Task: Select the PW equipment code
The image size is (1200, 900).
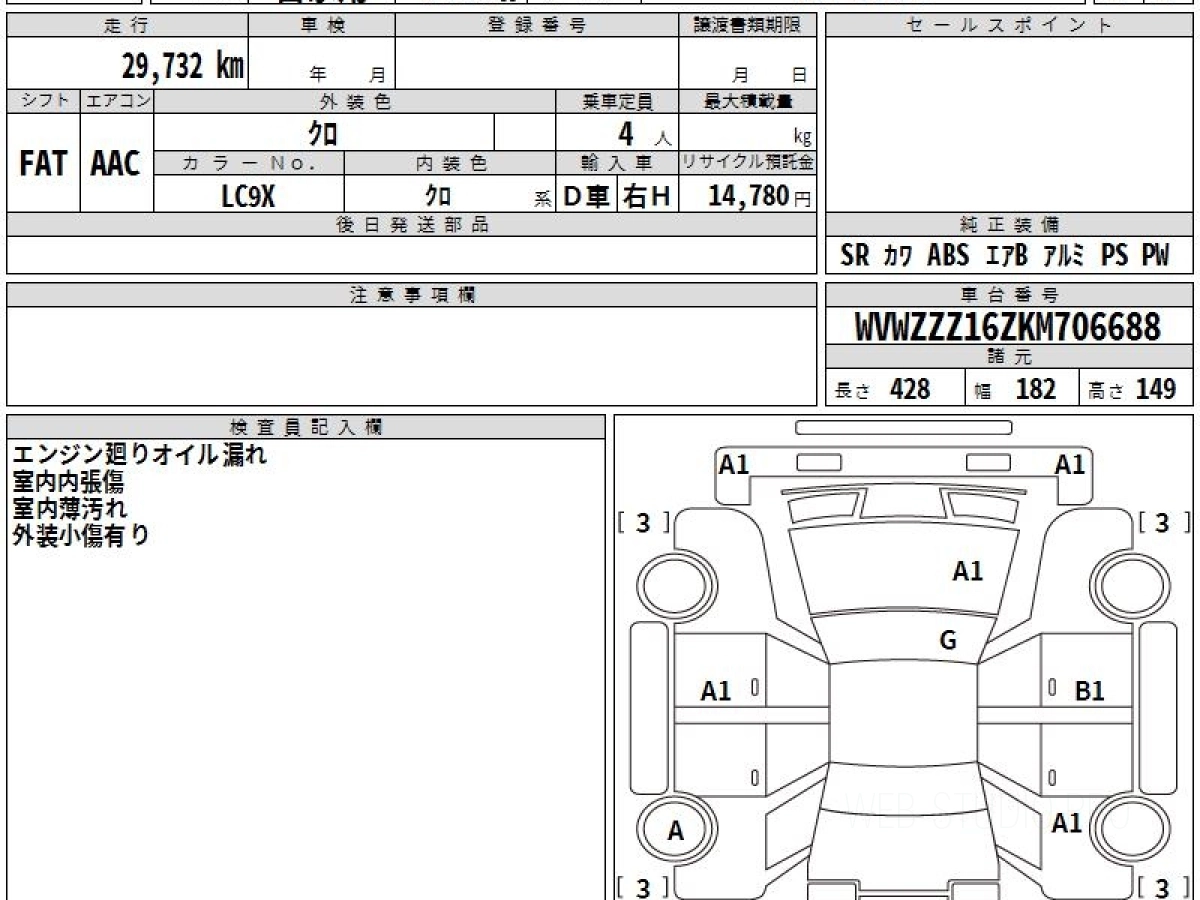Action: coord(1155,256)
